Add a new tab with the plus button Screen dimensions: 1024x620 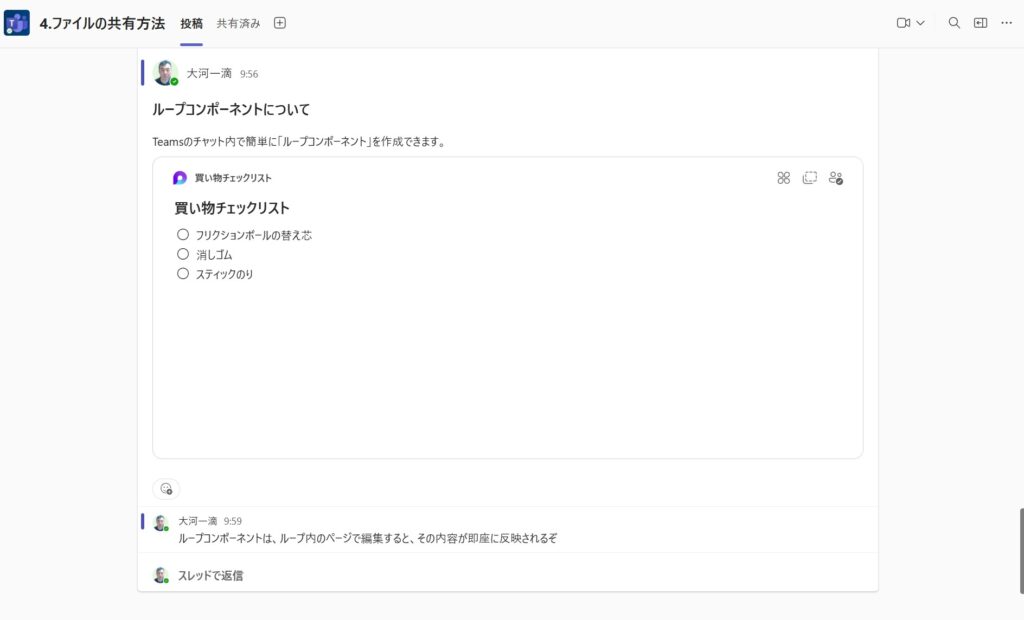point(279,22)
